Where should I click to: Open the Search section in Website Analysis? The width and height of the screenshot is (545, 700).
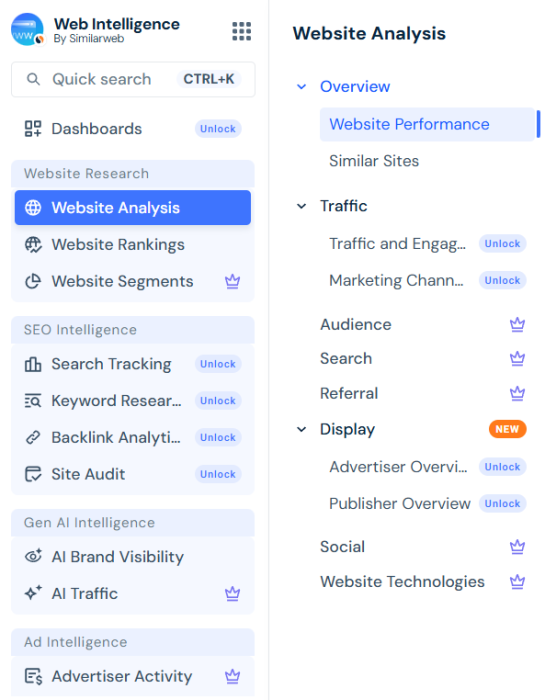pyautogui.click(x=346, y=358)
